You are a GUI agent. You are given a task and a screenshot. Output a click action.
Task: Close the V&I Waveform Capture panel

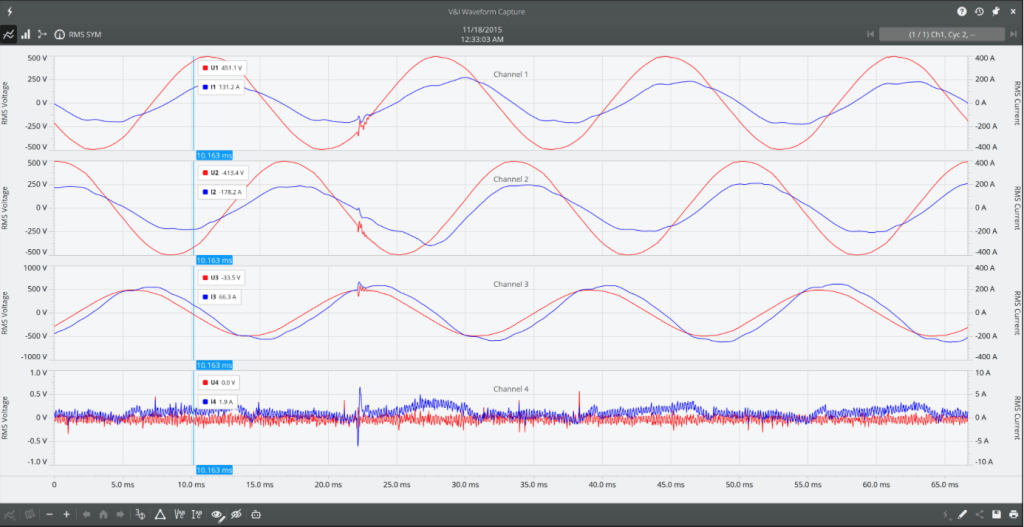click(1013, 11)
